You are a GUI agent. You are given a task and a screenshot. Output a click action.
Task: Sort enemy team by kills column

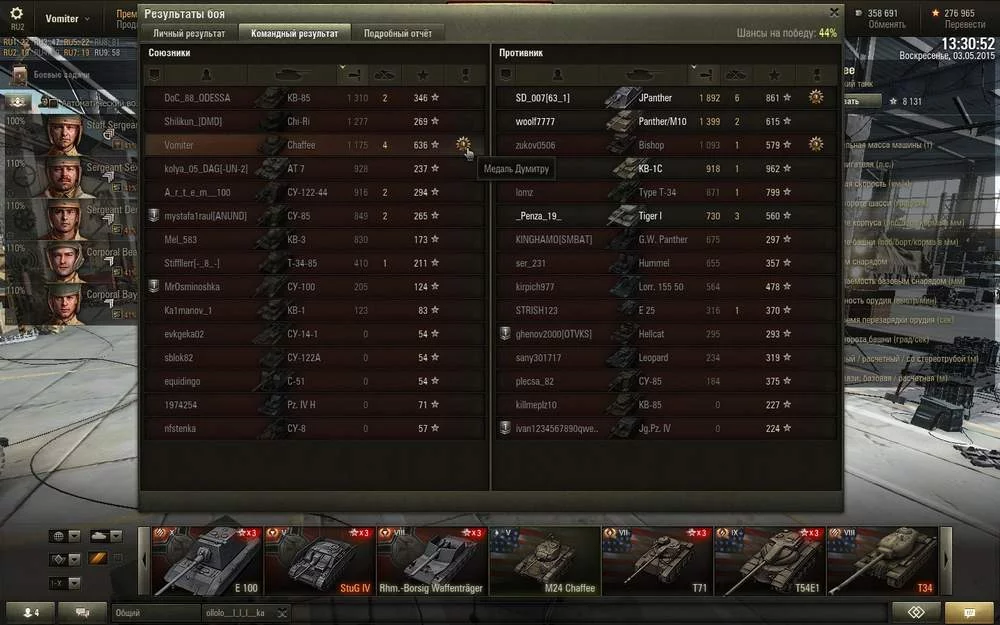[x=736, y=75]
